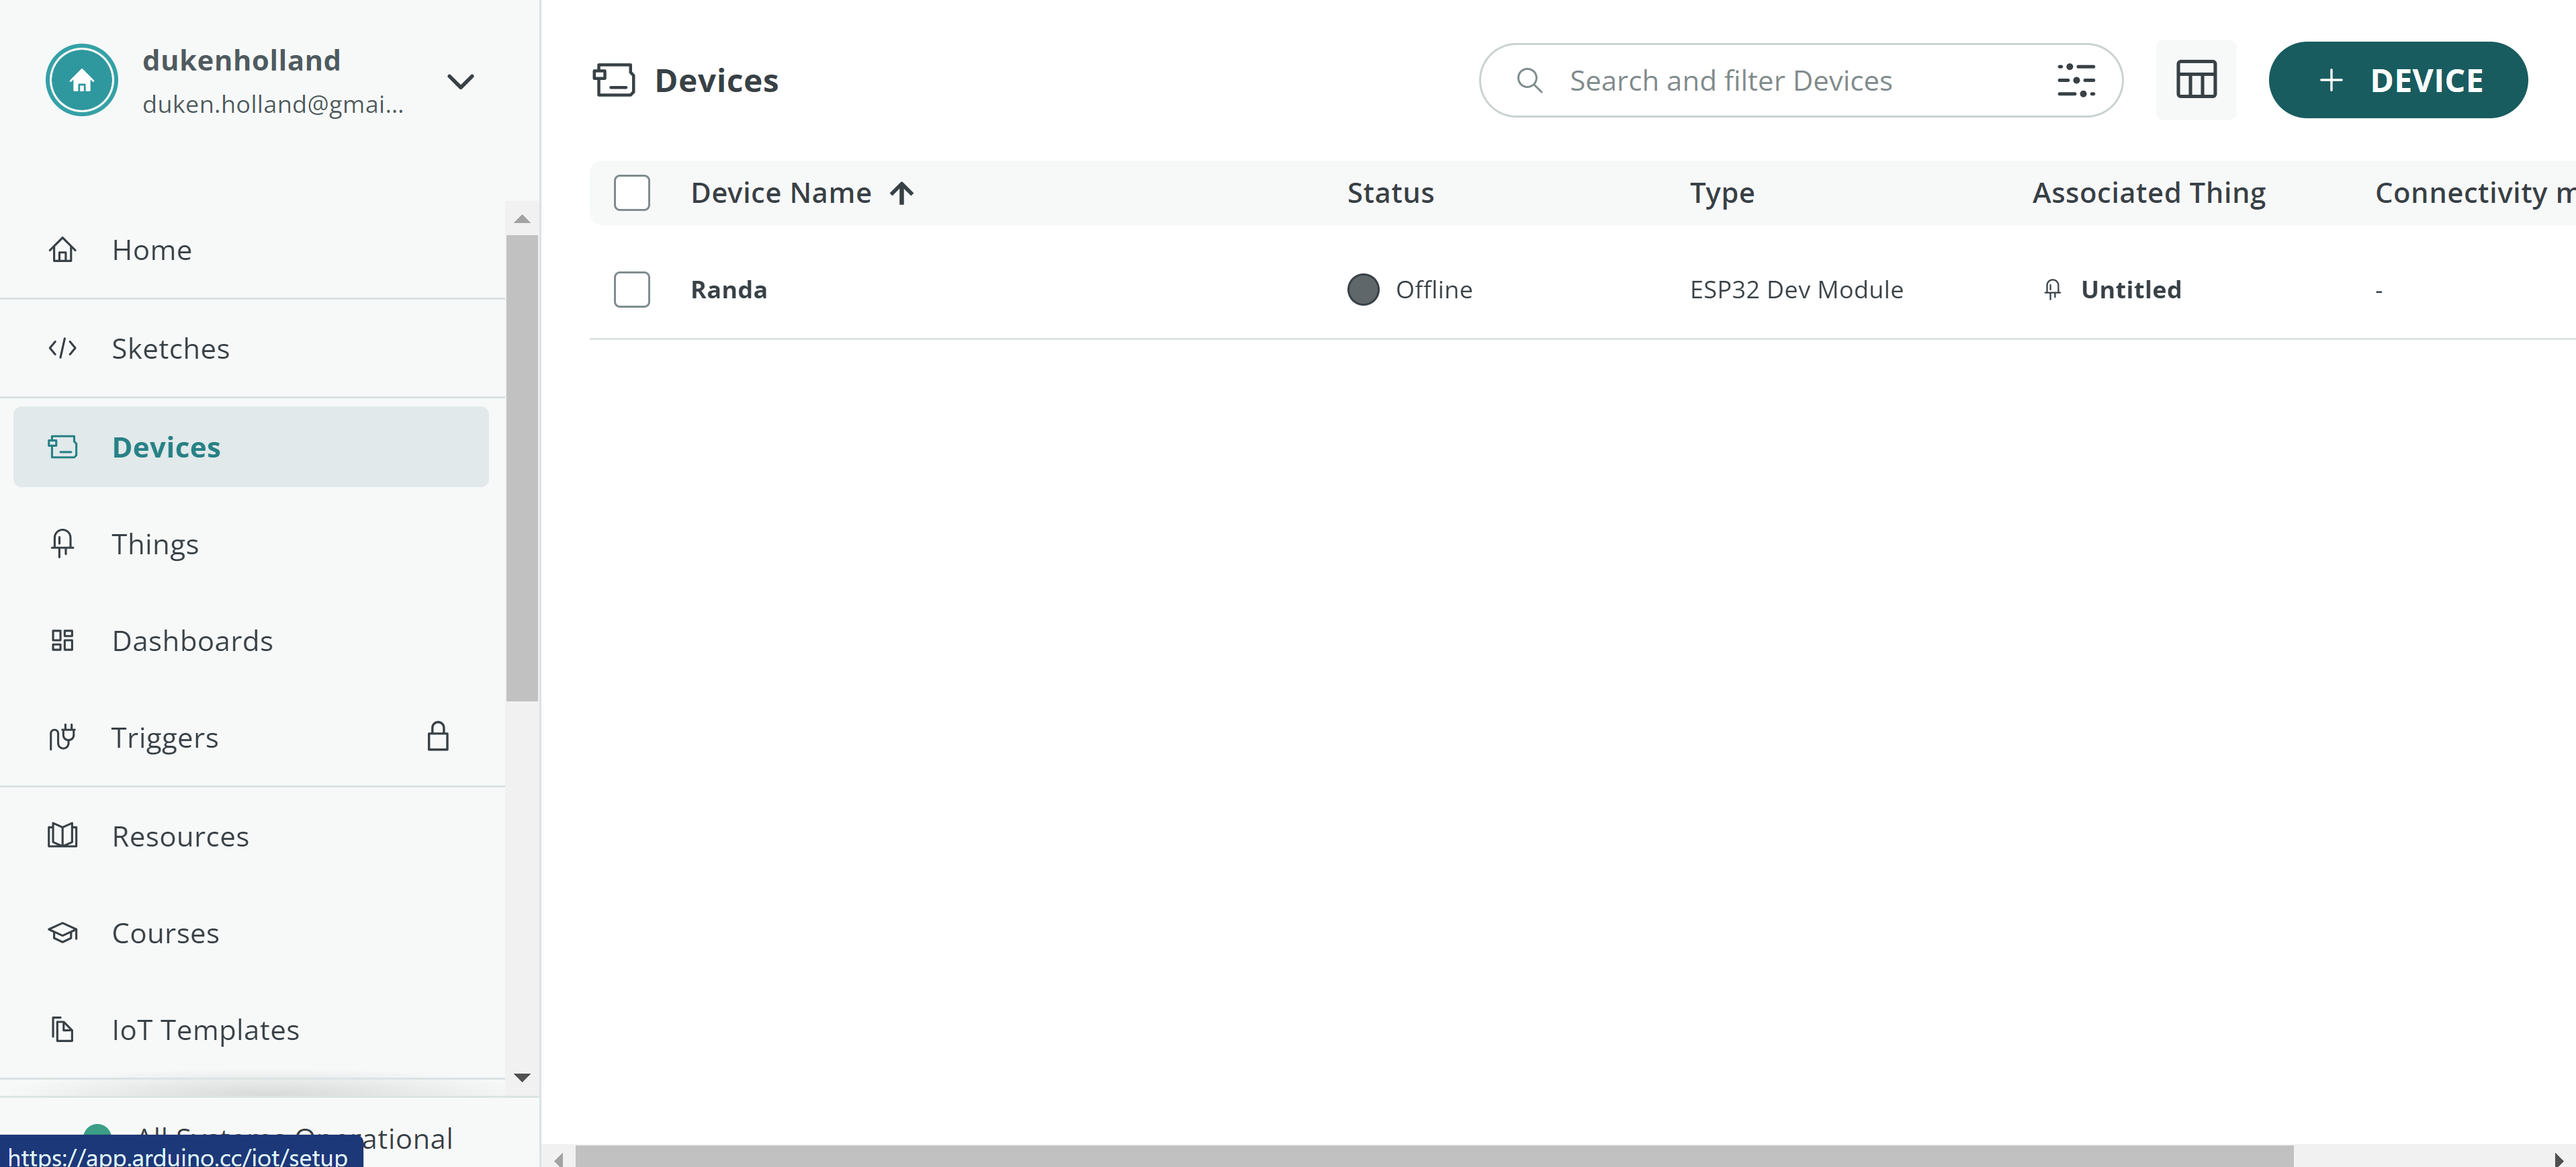Click the dukenholland account name
Image resolution: width=2576 pixels, height=1167 pixels.
click(x=241, y=60)
